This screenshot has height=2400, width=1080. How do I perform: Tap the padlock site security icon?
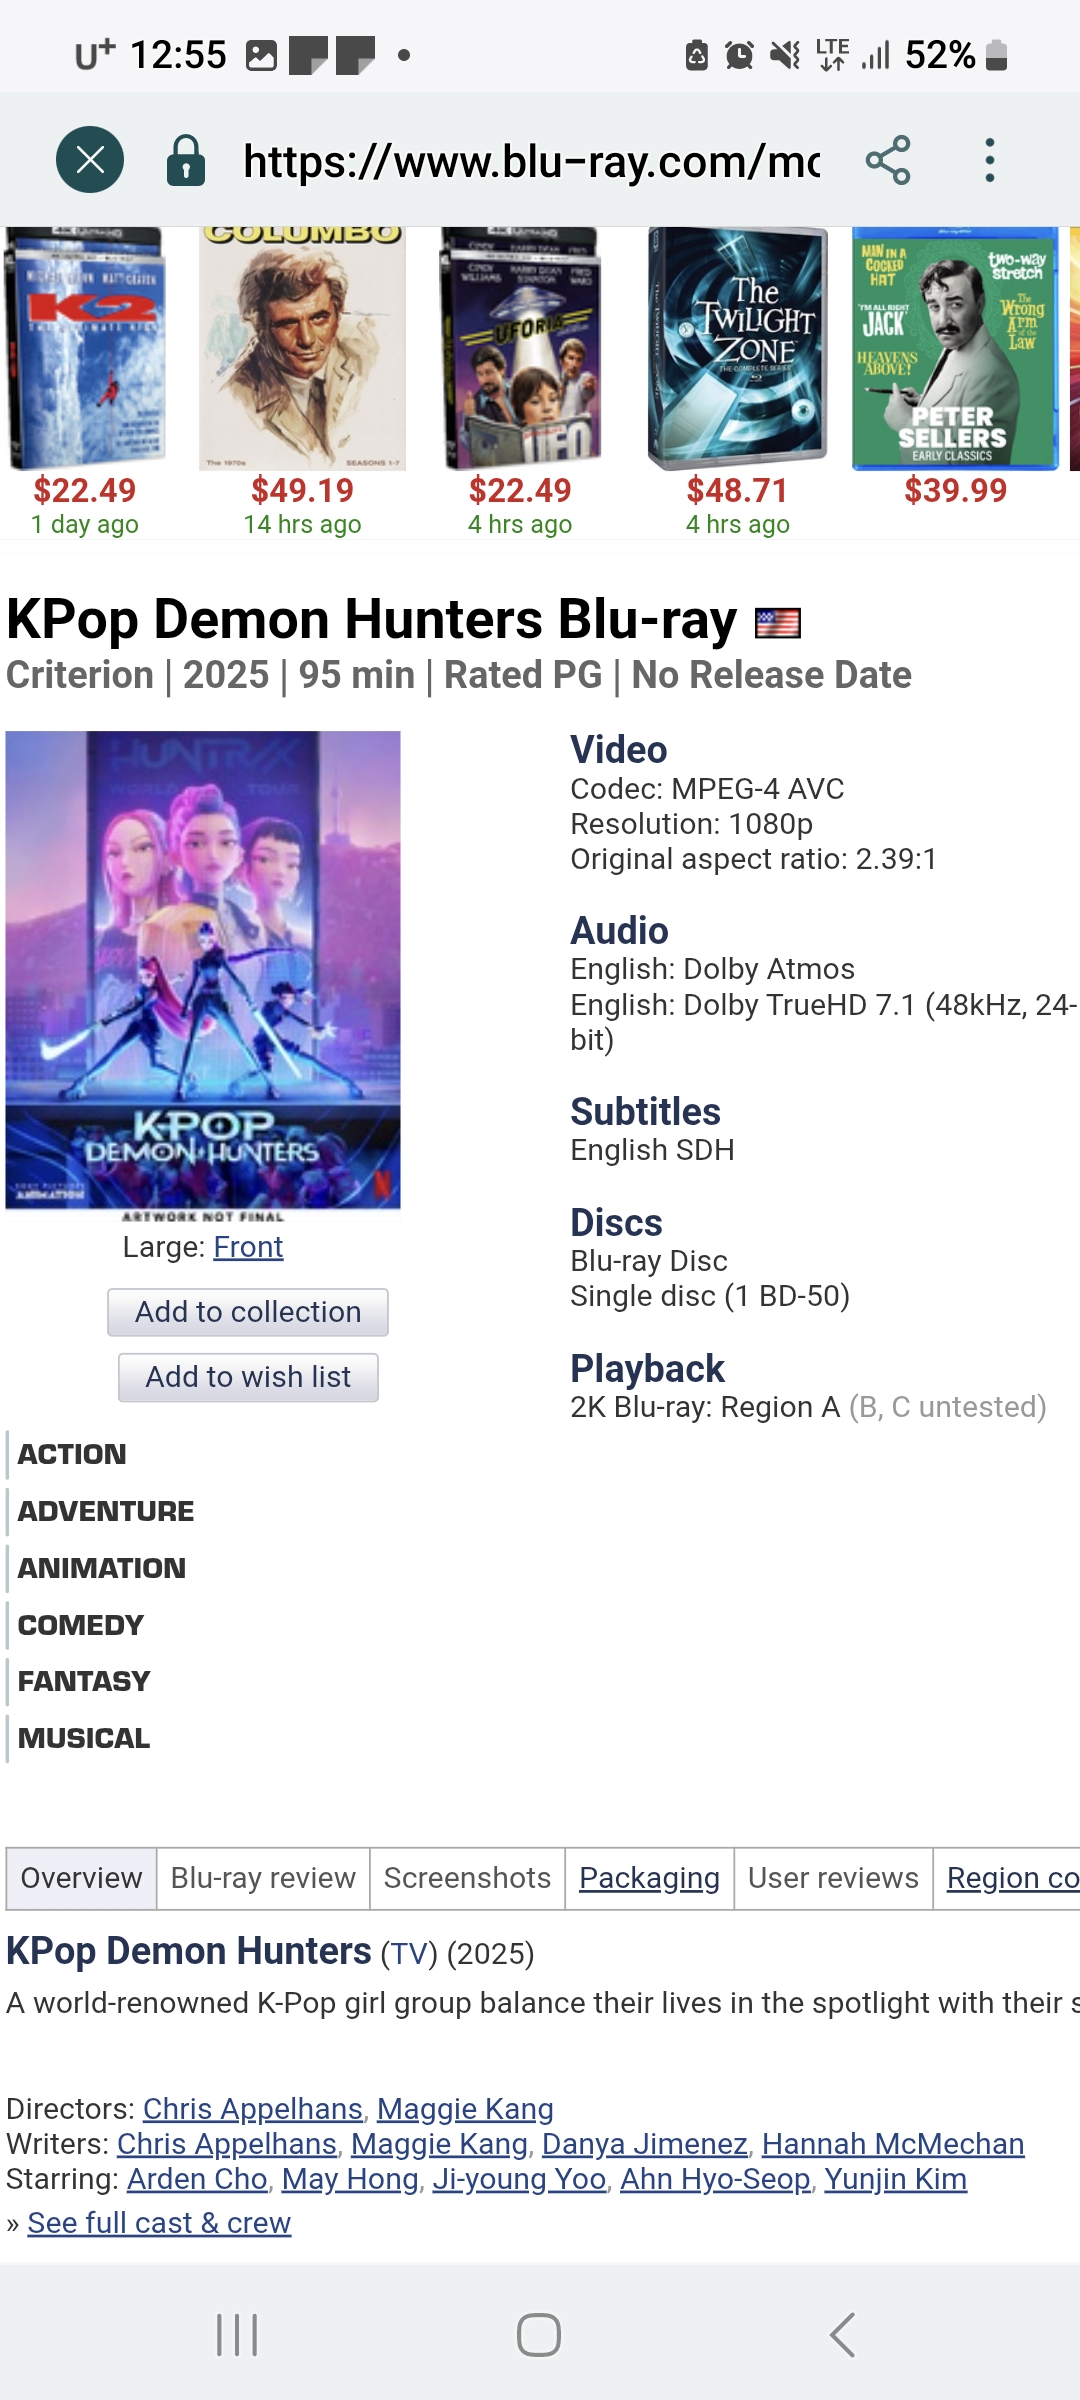pyautogui.click(x=186, y=161)
